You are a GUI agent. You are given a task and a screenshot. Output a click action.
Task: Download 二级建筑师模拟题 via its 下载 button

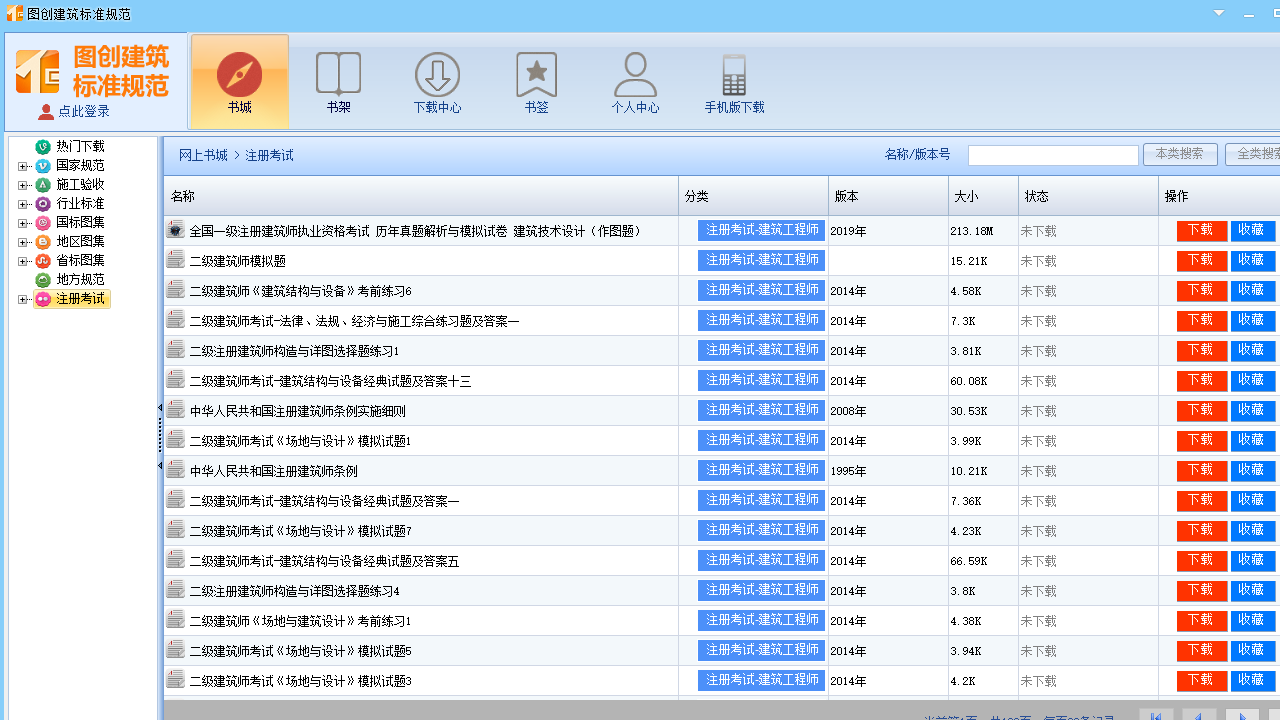tap(1201, 260)
